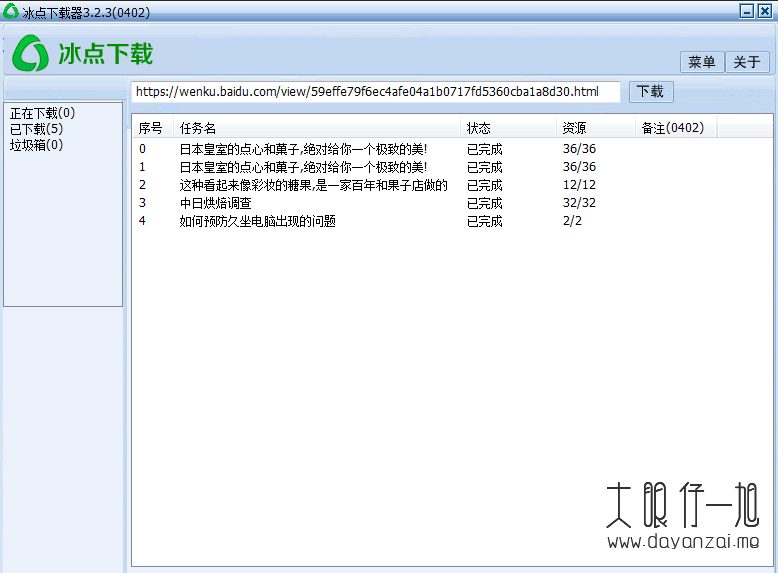The width and height of the screenshot is (778, 573).
Task: Select 已下载(5) in the sidebar
Action: point(36,129)
